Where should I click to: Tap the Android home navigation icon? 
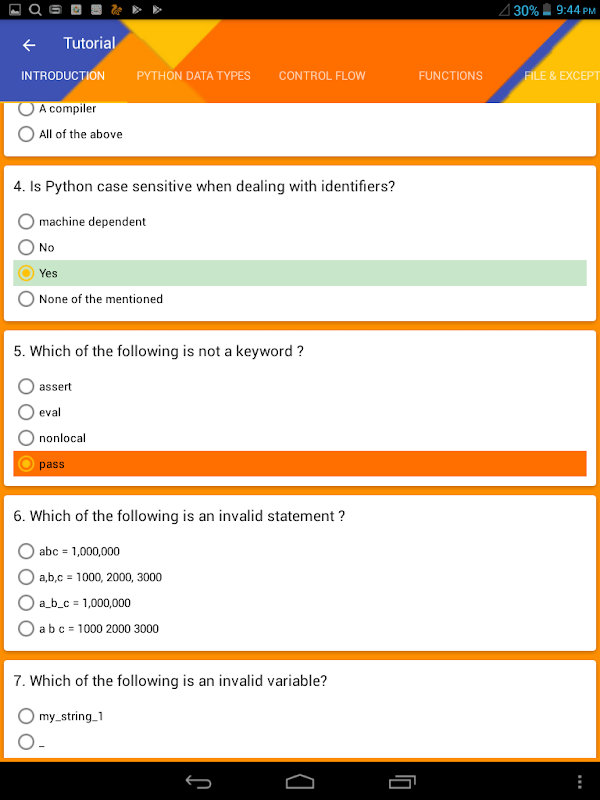tap(299, 781)
